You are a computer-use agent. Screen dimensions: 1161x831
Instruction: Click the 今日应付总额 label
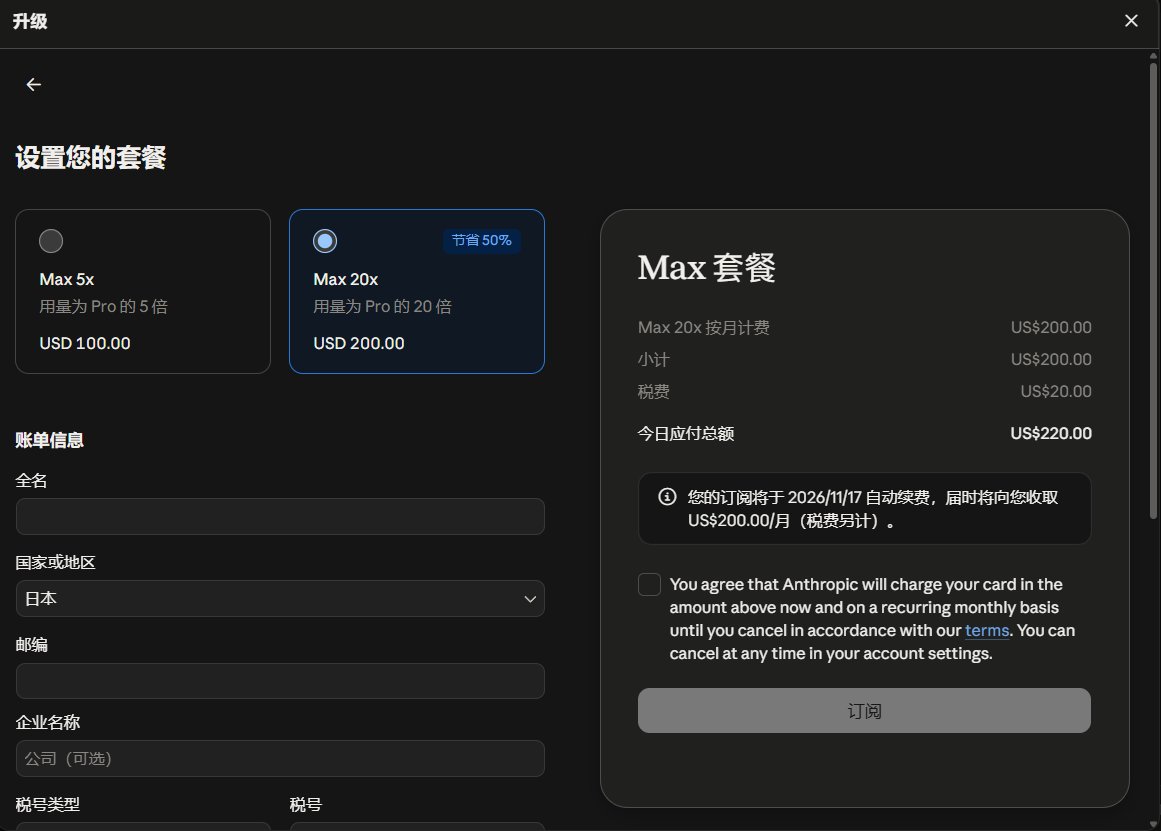tap(686, 433)
